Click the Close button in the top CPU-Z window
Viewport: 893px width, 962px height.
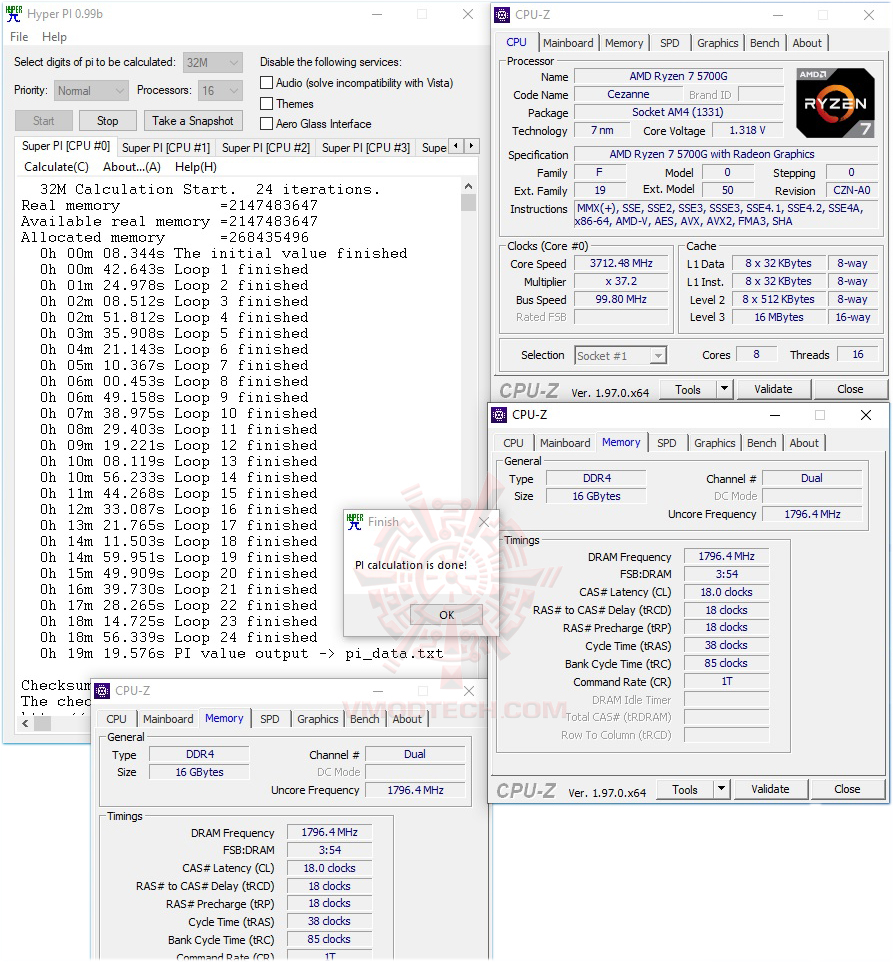(x=849, y=389)
